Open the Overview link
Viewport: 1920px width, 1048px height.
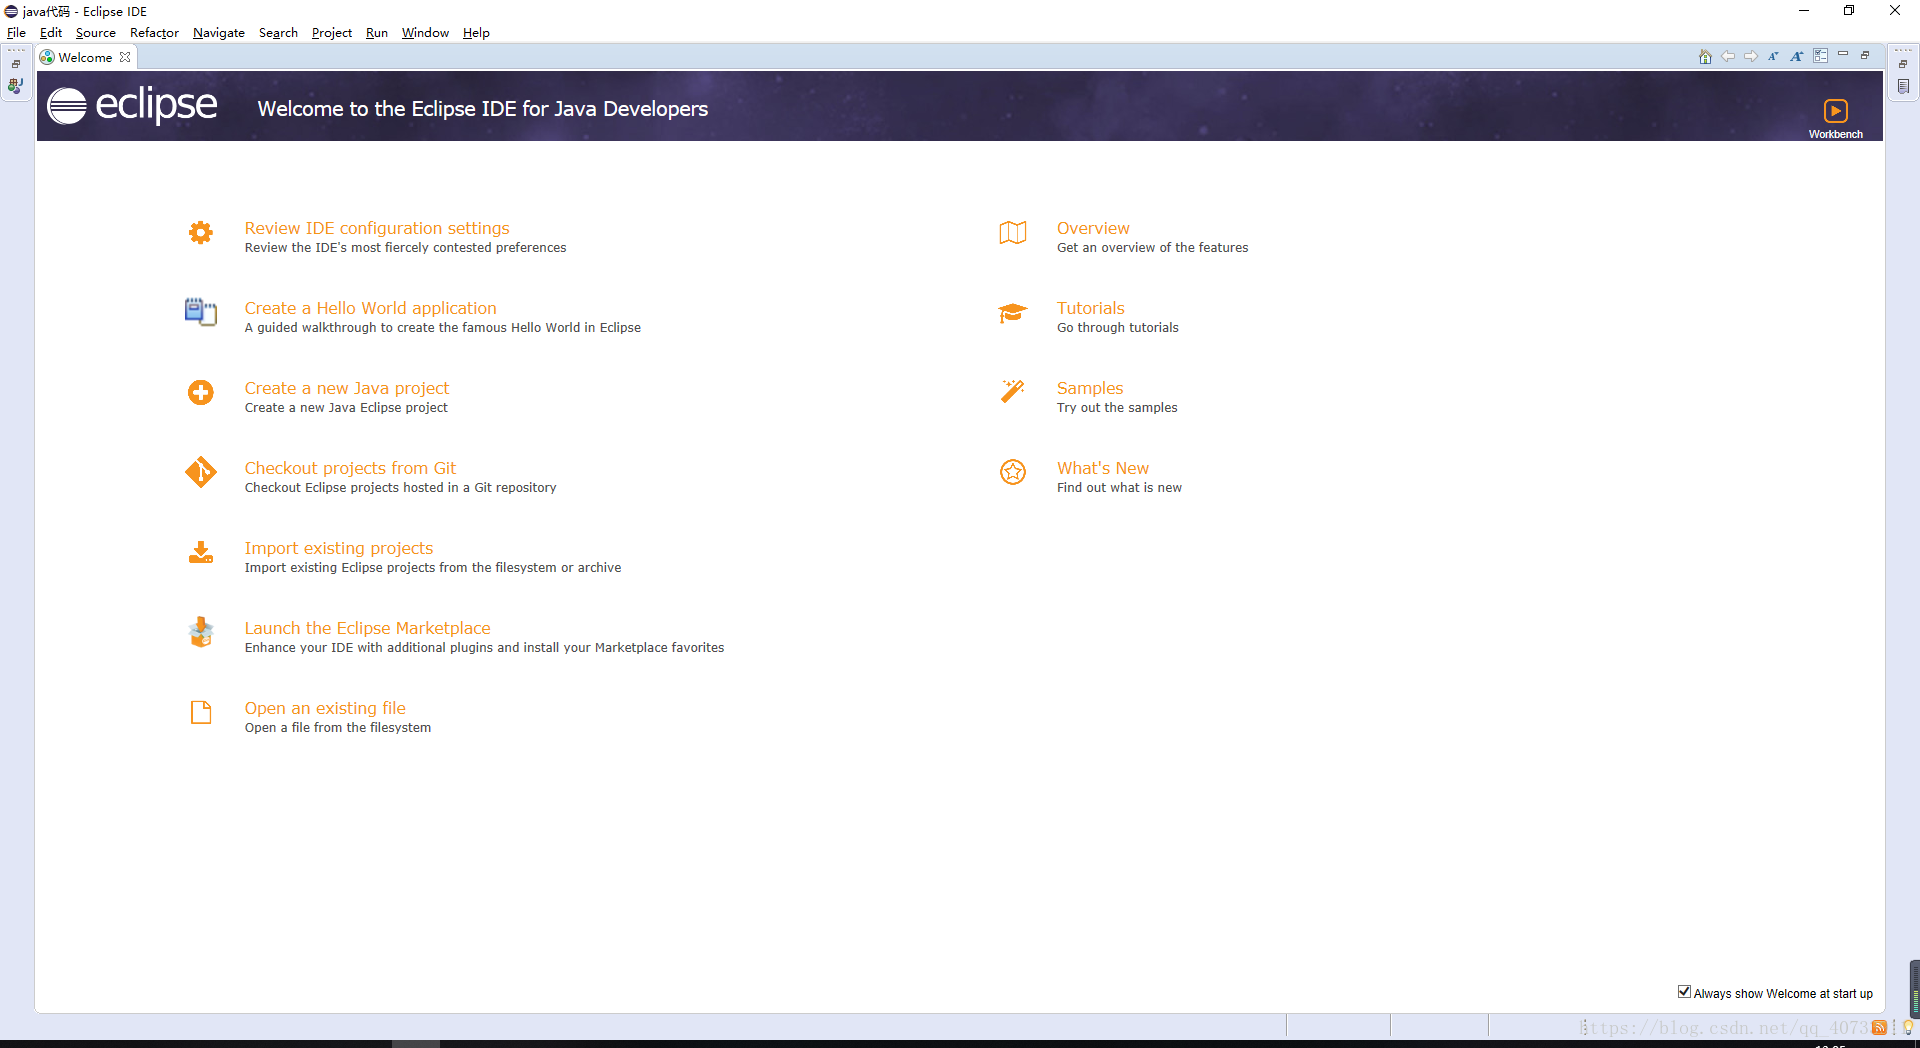(x=1093, y=228)
